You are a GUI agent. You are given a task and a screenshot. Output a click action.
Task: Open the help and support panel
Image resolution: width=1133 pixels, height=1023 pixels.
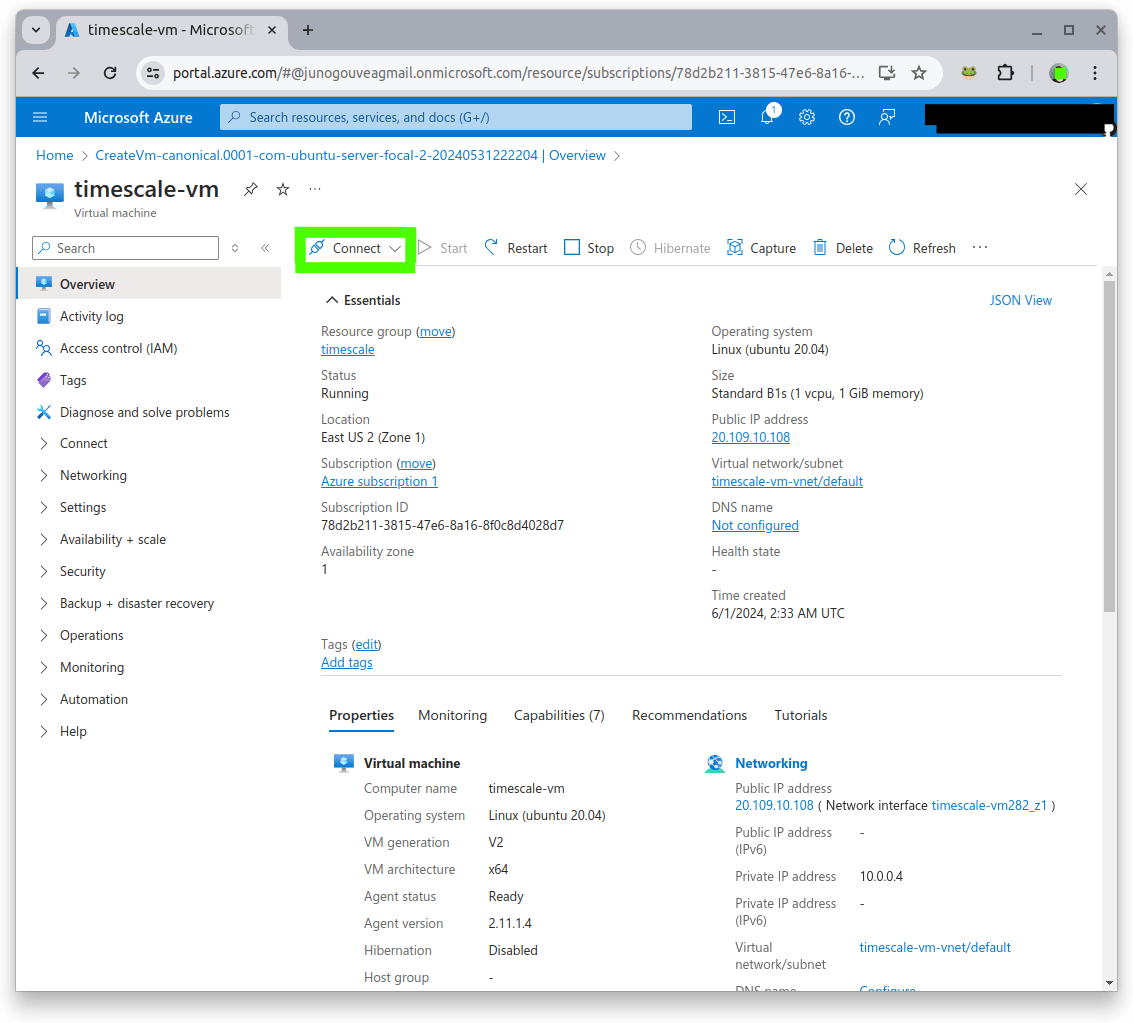[x=847, y=117]
